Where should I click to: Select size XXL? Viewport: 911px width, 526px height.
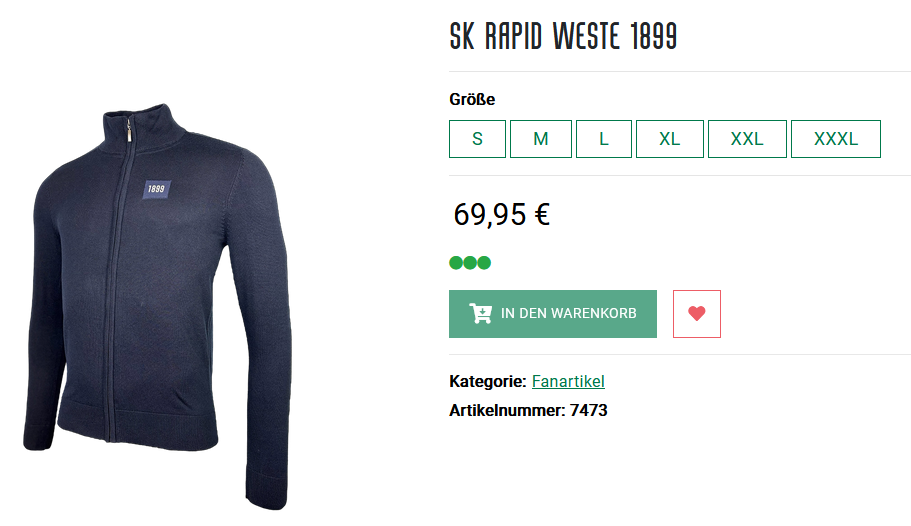pos(747,139)
